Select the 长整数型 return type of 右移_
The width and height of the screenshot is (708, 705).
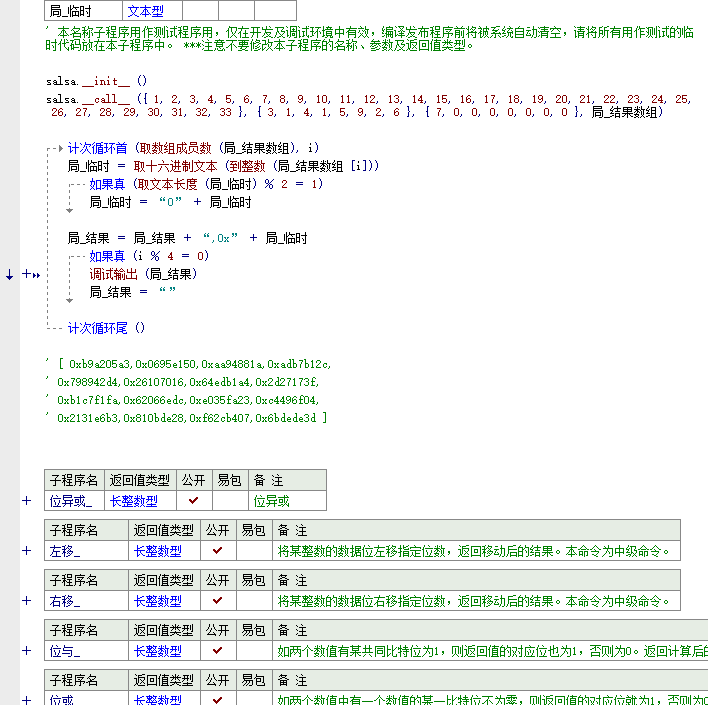coord(164,601)
